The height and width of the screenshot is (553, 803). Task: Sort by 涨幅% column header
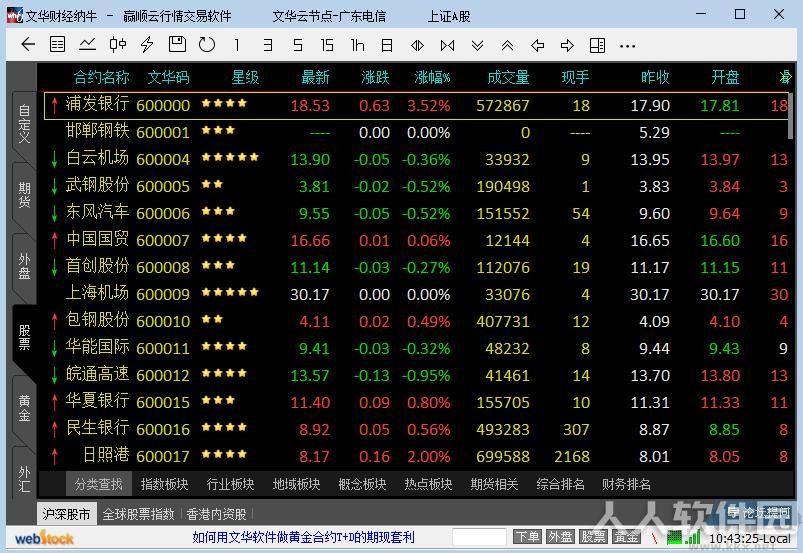[x=432, y=77]
